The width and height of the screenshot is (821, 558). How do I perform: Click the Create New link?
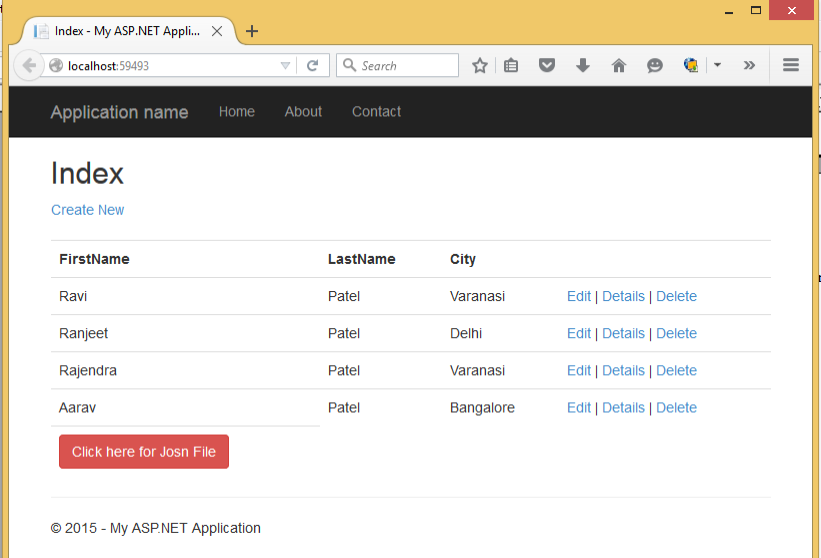pyautogui.click(x=88, y=210)
